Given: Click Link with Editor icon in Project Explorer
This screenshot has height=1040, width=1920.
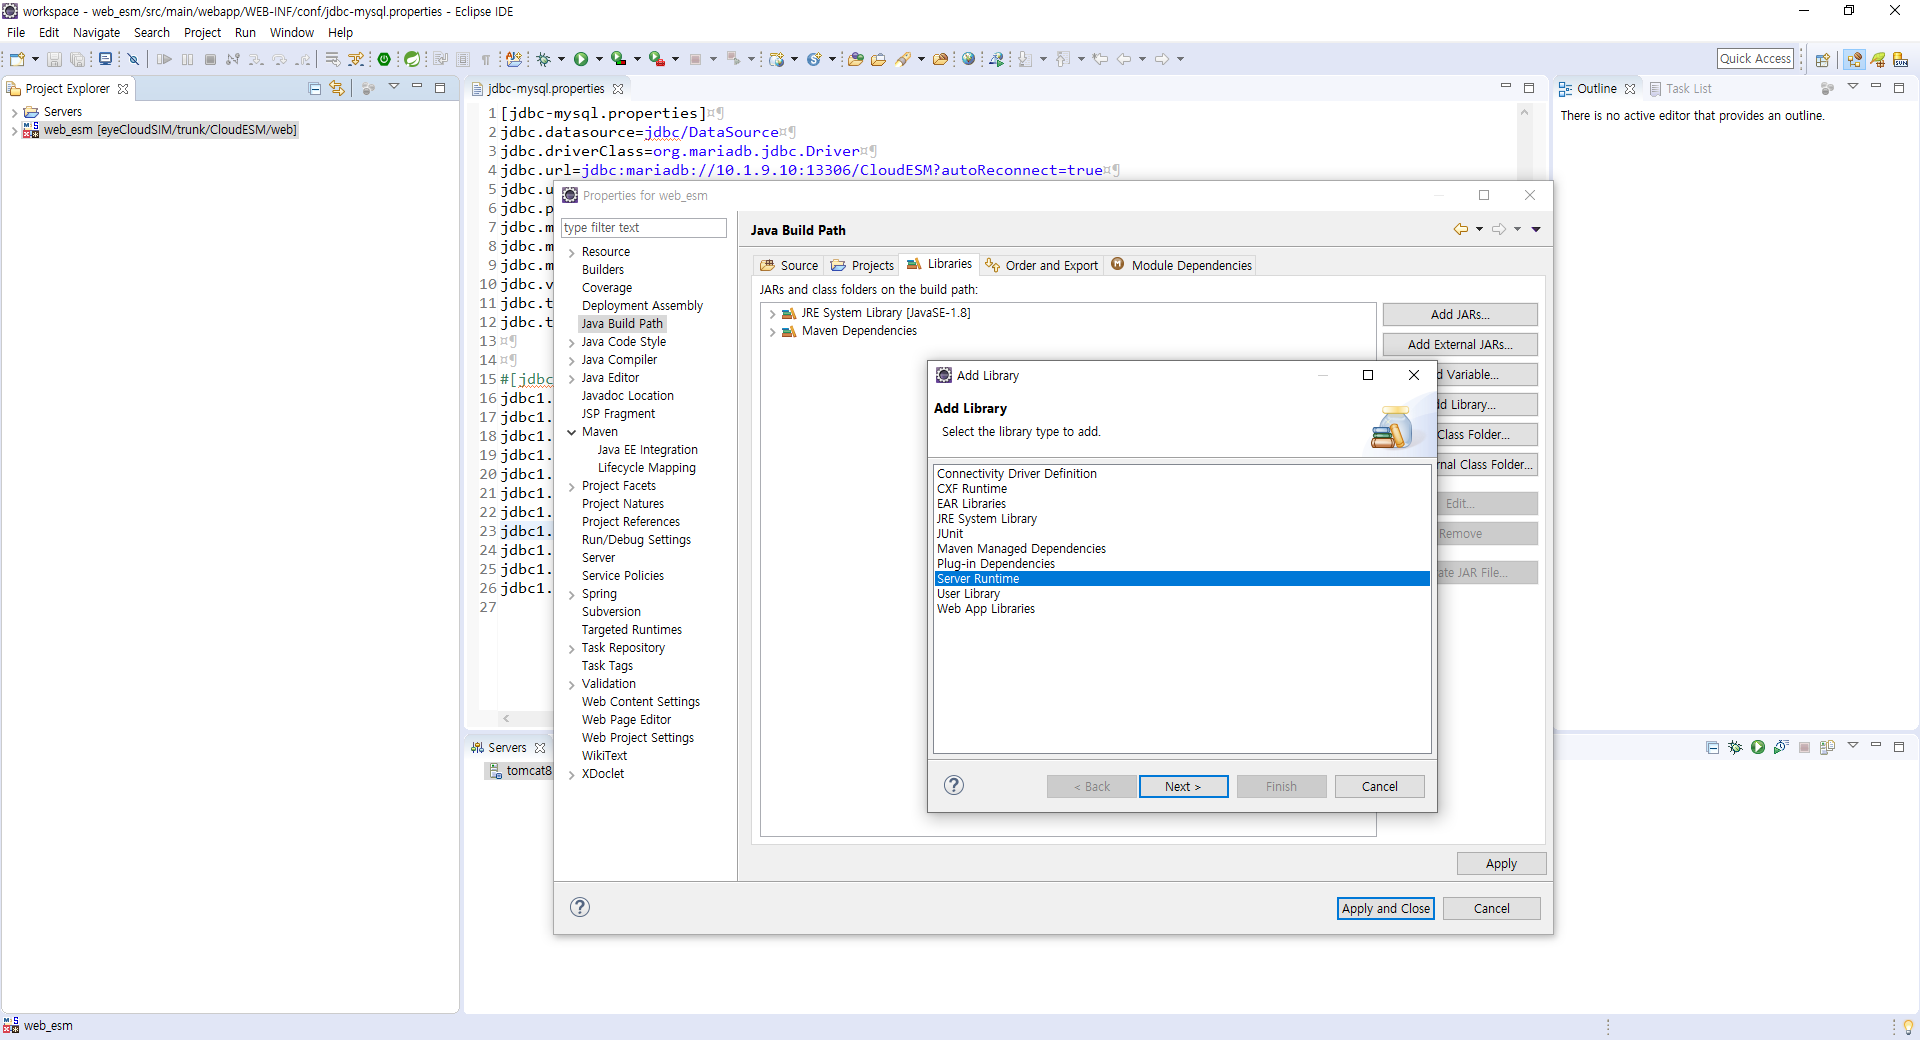Looking at the screenshot, I should click(337, 88).
